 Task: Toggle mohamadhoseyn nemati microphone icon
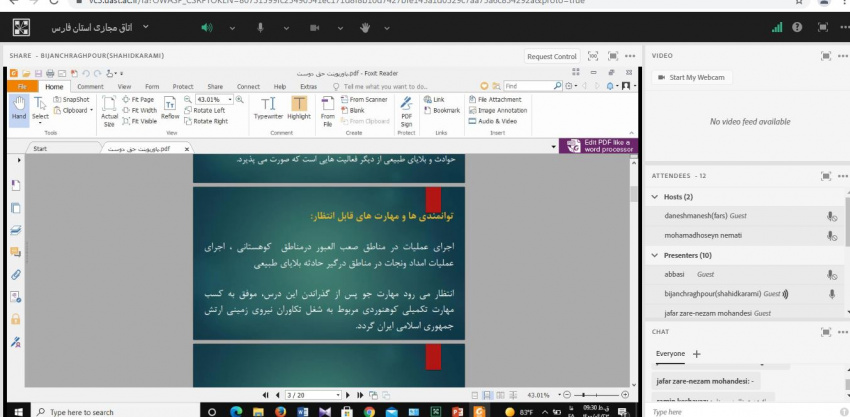[x=832, y=236]
